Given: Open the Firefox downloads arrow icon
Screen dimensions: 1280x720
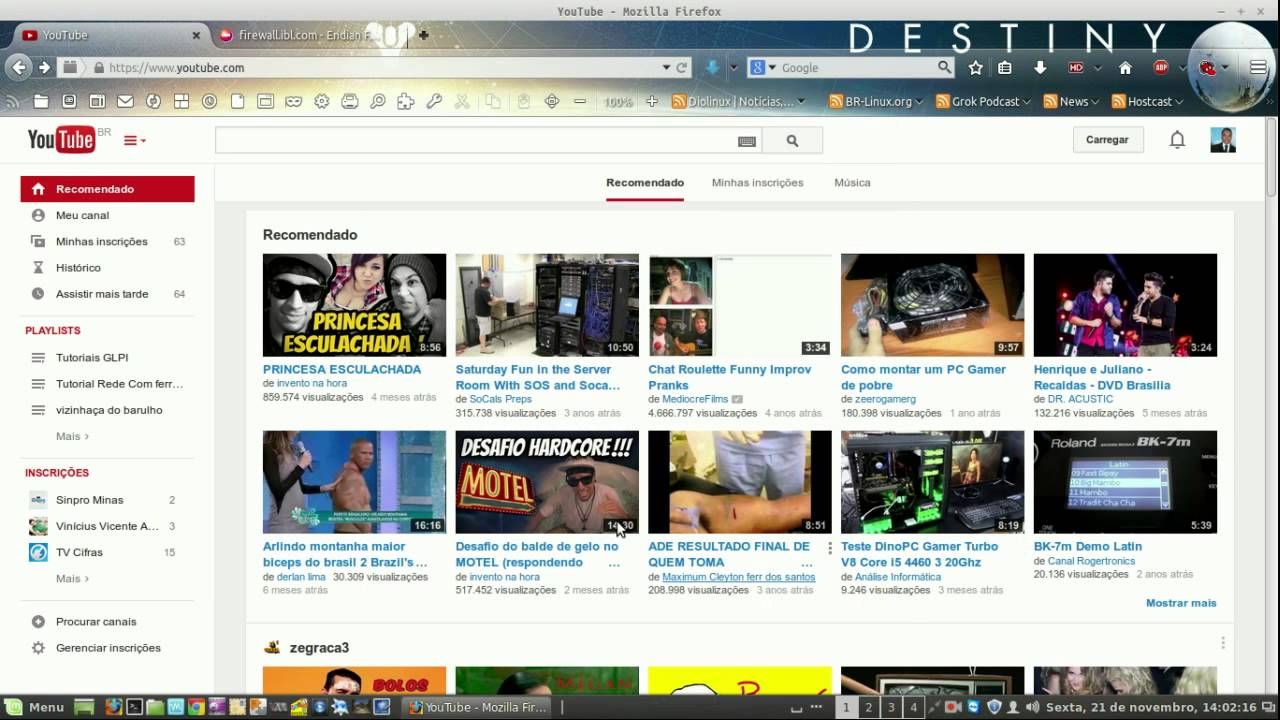Looking at the screenshot, I should tap(1040, 68).
